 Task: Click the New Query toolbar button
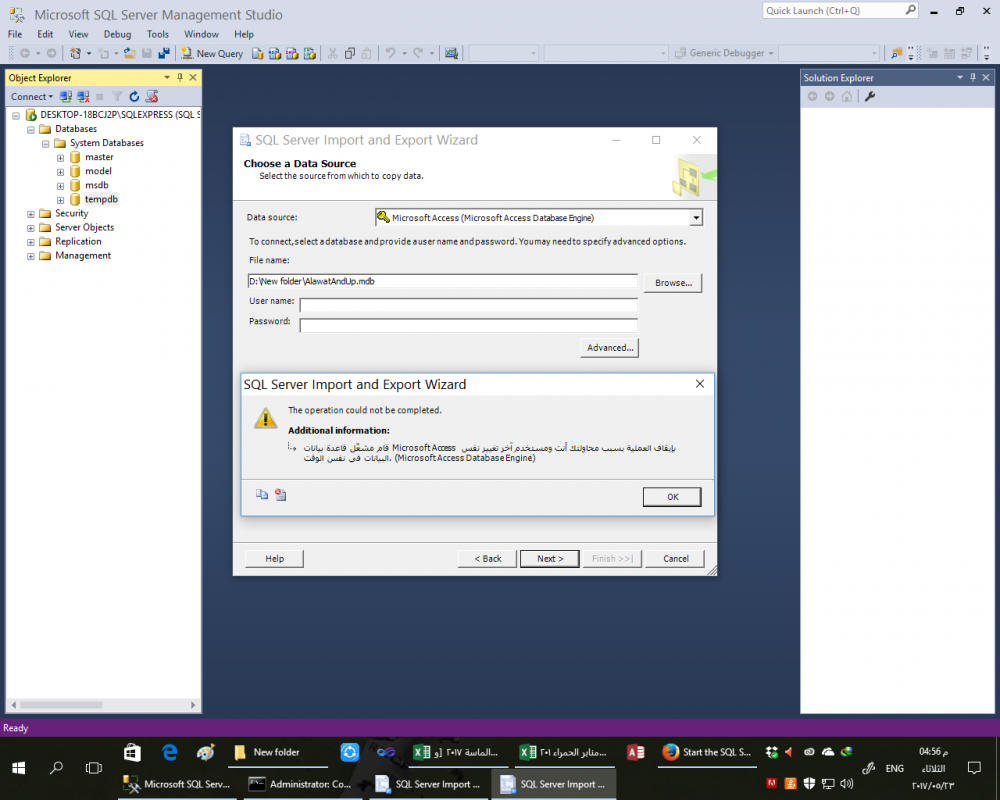[212, 54]
